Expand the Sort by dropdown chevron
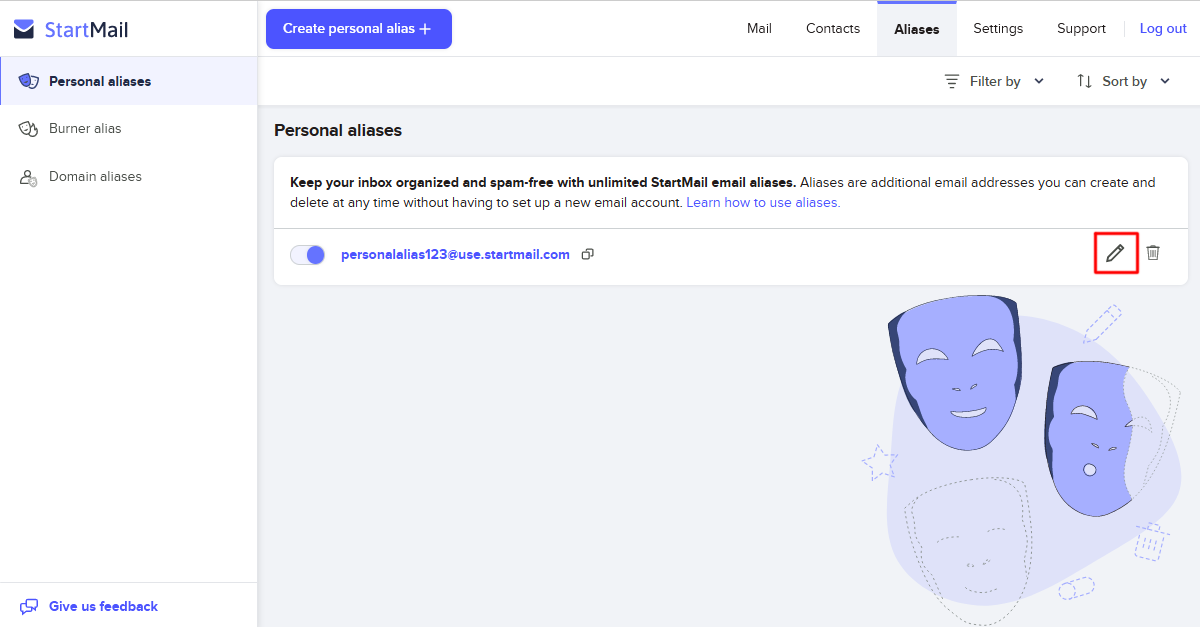The height and width of the screenshot is (627, 1200). [1165, 81]
